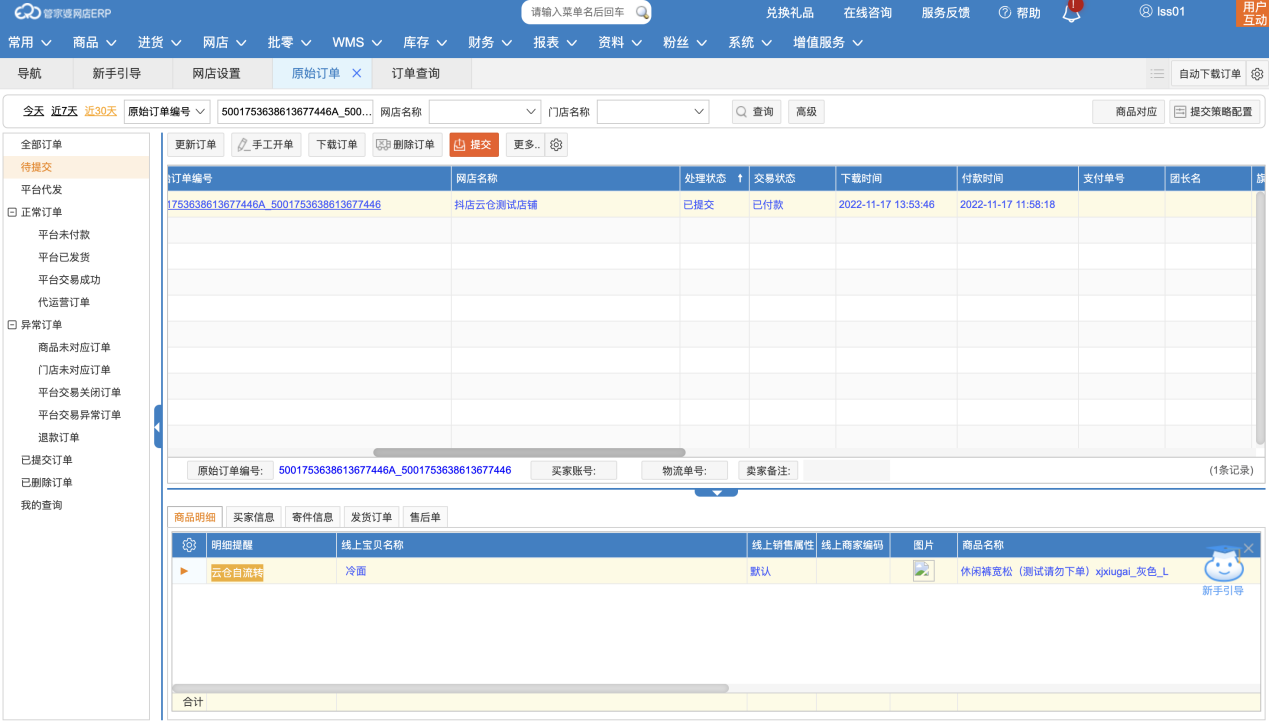1269x722 pixels.
Task: Click the product detail horizontal scrollbar
Action: [x=450, y=688]
